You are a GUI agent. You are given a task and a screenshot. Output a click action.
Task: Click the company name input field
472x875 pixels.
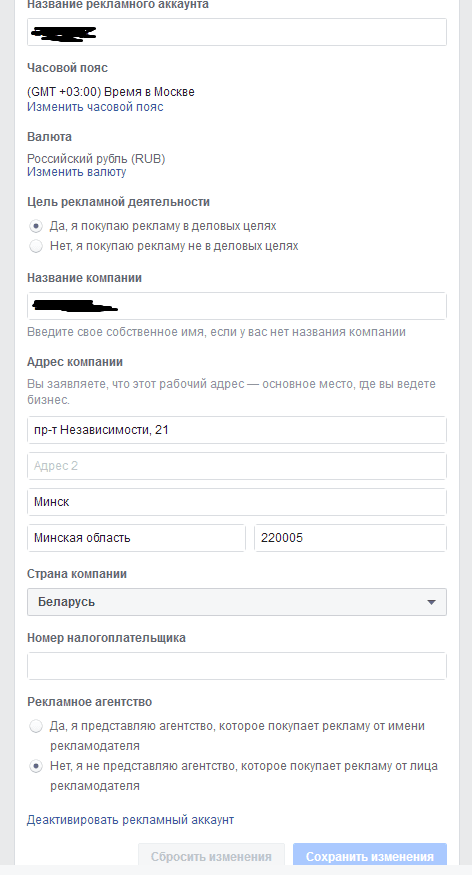point(237,306)
